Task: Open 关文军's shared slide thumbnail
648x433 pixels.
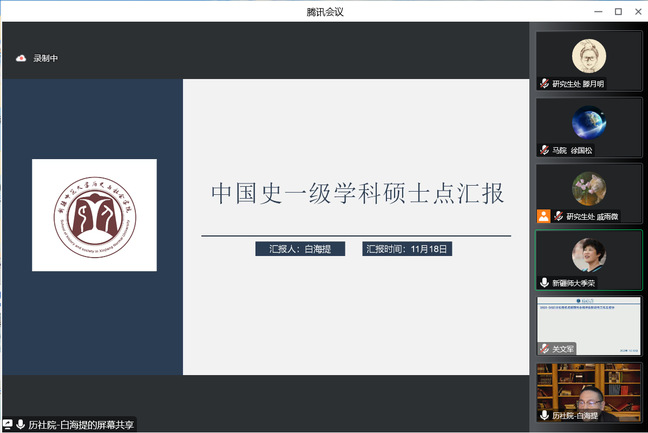Action: (x=589, y=320)
